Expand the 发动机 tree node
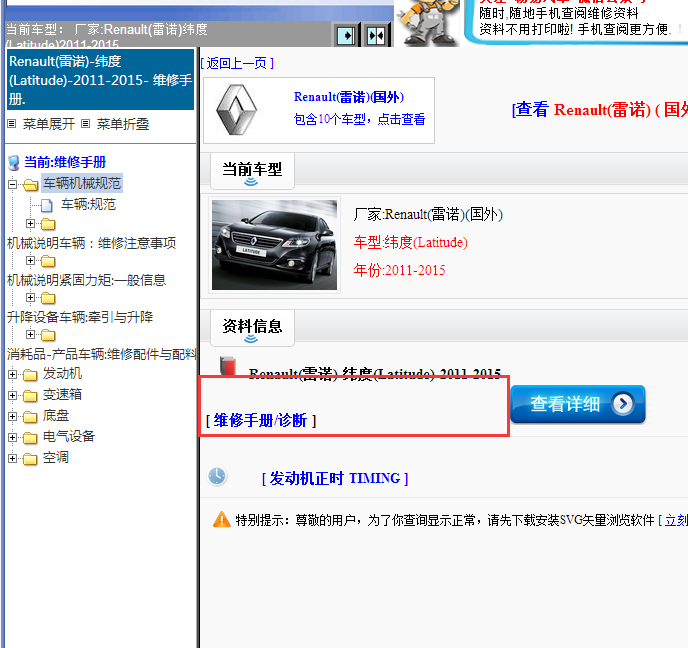Image resolution: width=688 pixels, height=648 pixels. pyautogui.click(x=12, y=375)
